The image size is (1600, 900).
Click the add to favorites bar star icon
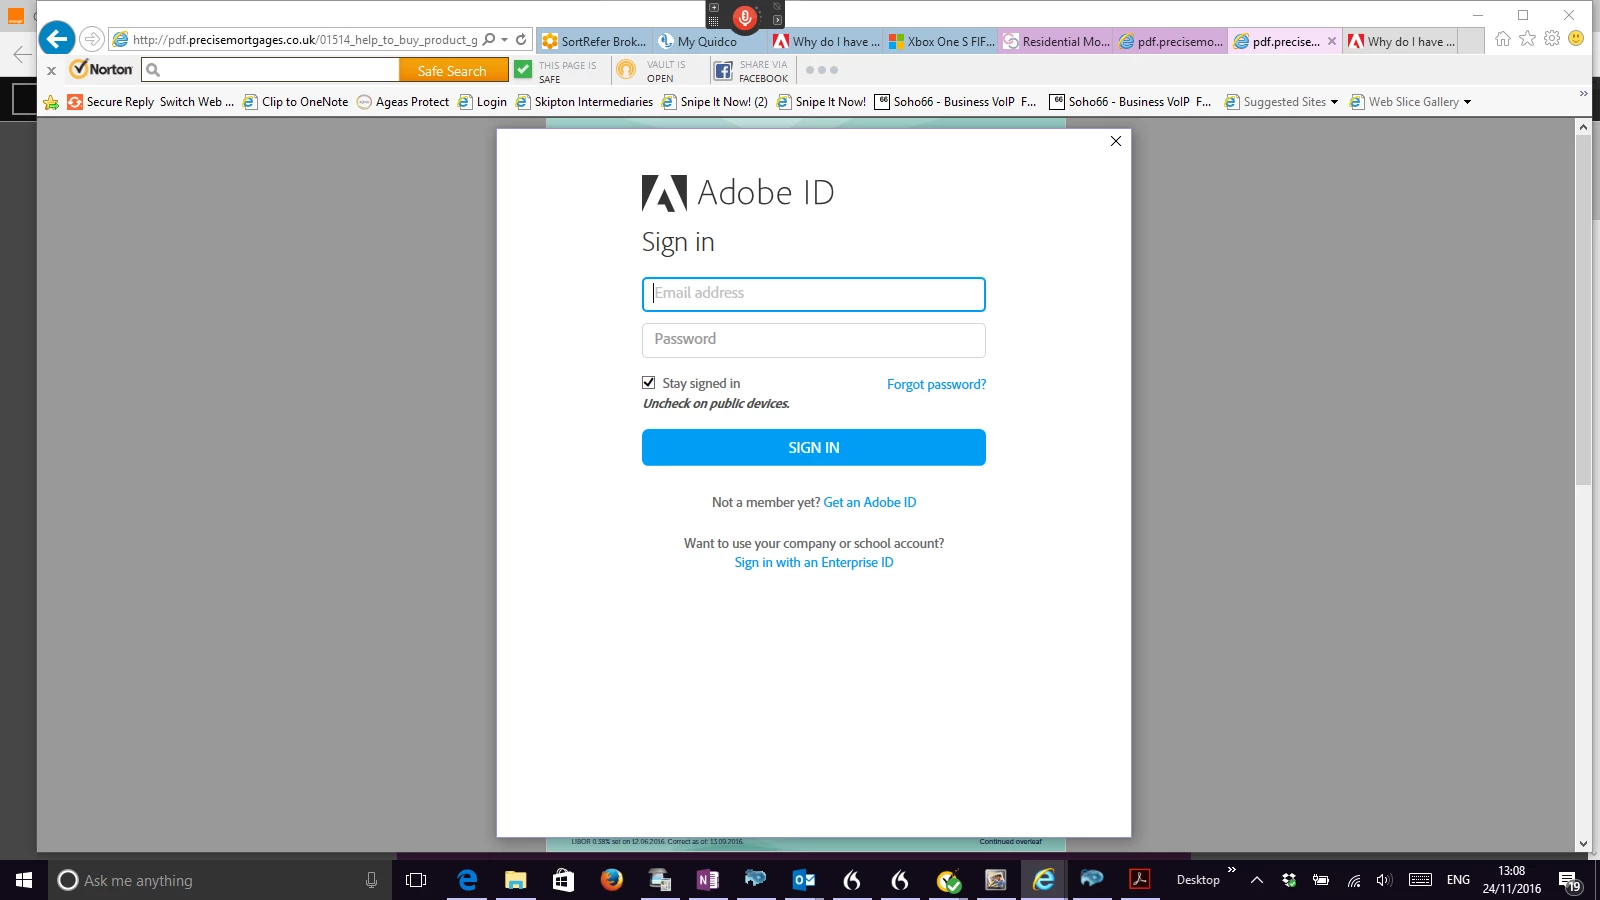(51, 102)
